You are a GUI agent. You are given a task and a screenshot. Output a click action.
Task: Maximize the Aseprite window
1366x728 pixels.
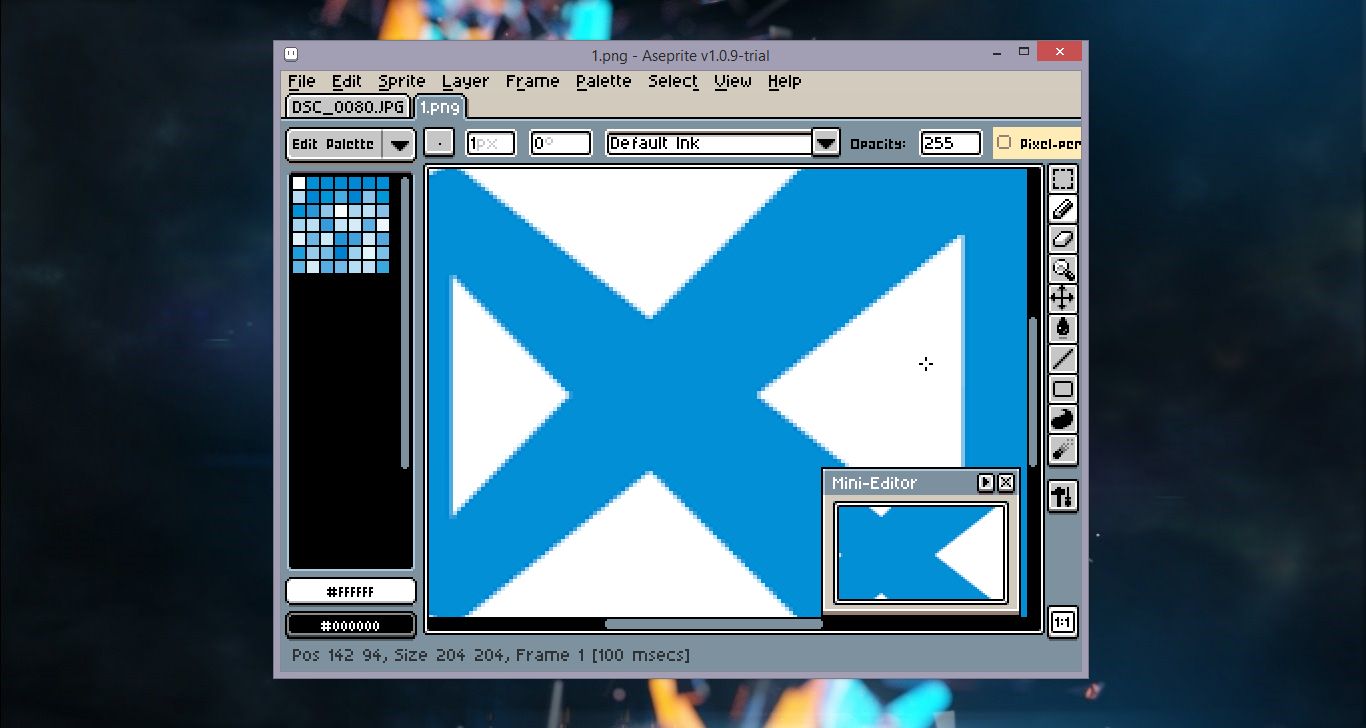1023,51
